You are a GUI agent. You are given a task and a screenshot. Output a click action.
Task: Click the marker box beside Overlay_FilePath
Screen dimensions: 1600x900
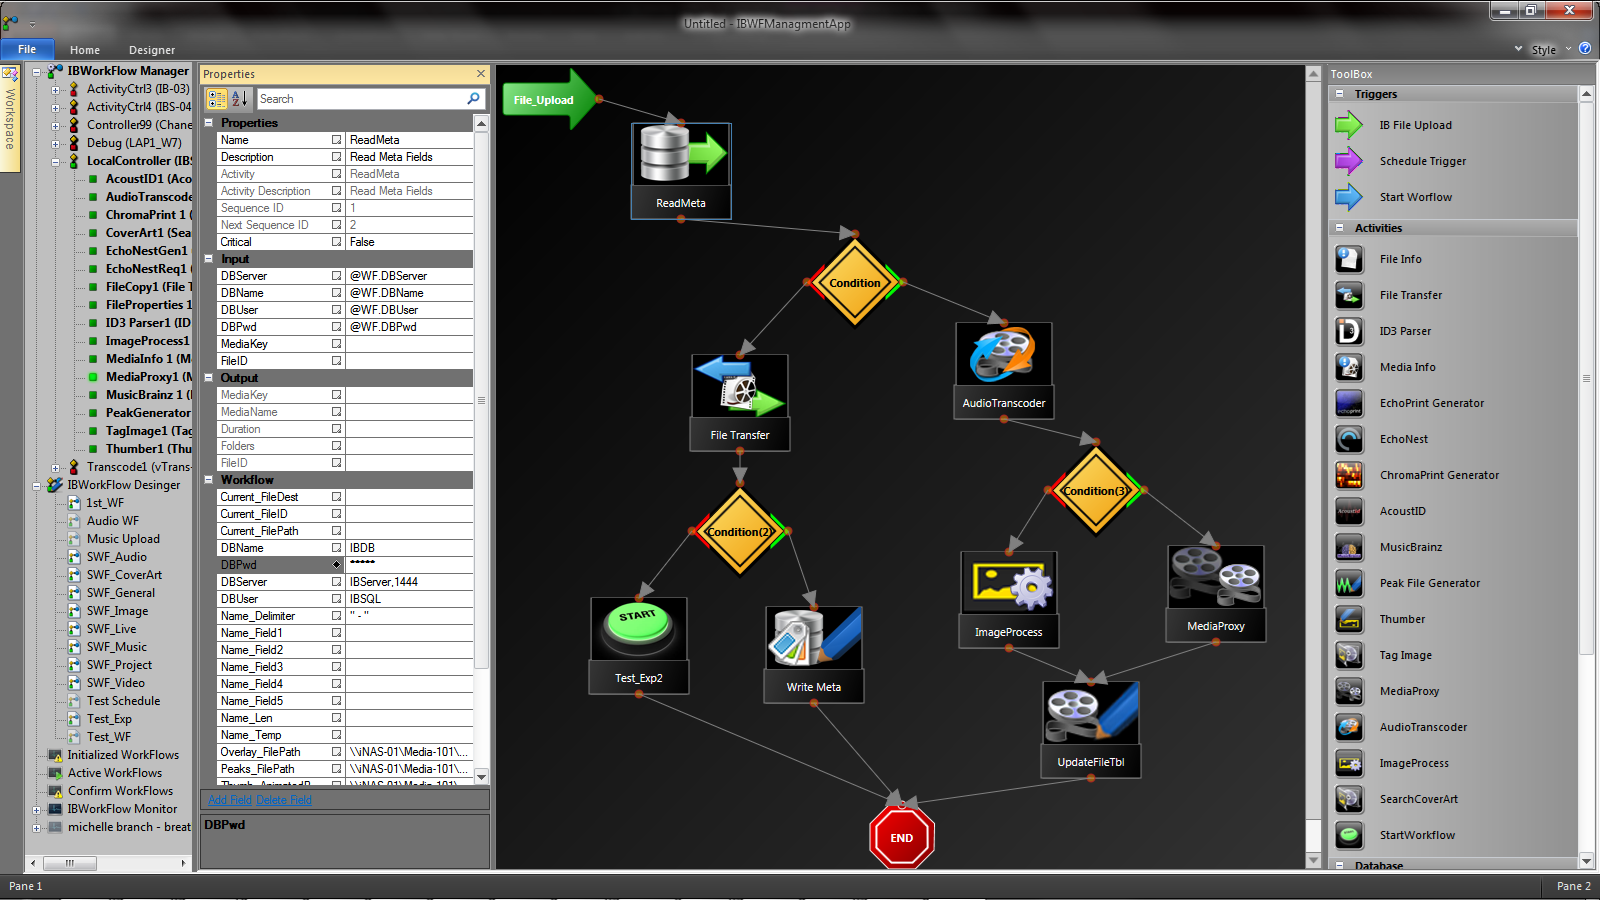tap(337, 752)
